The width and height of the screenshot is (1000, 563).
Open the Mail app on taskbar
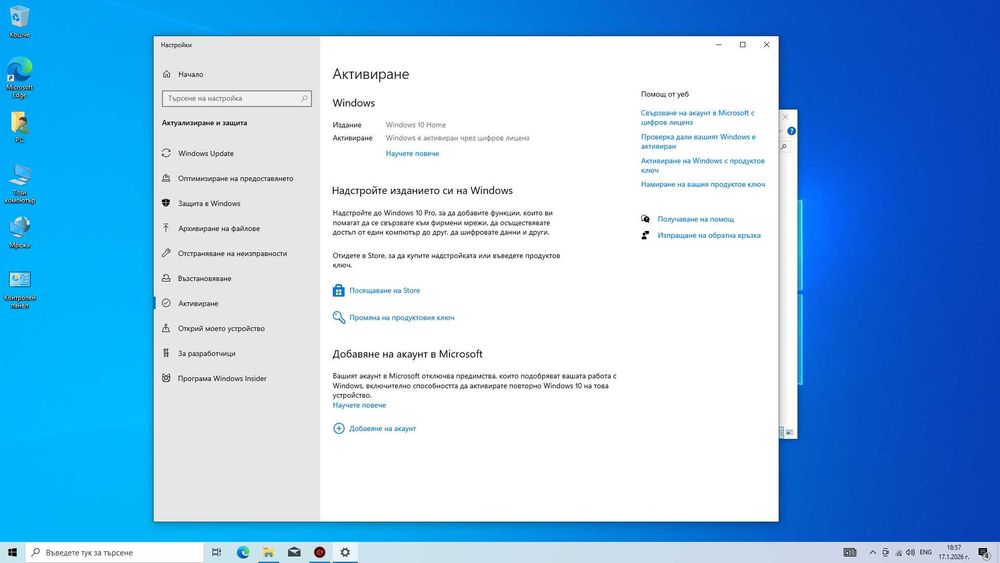click(294, 552)
